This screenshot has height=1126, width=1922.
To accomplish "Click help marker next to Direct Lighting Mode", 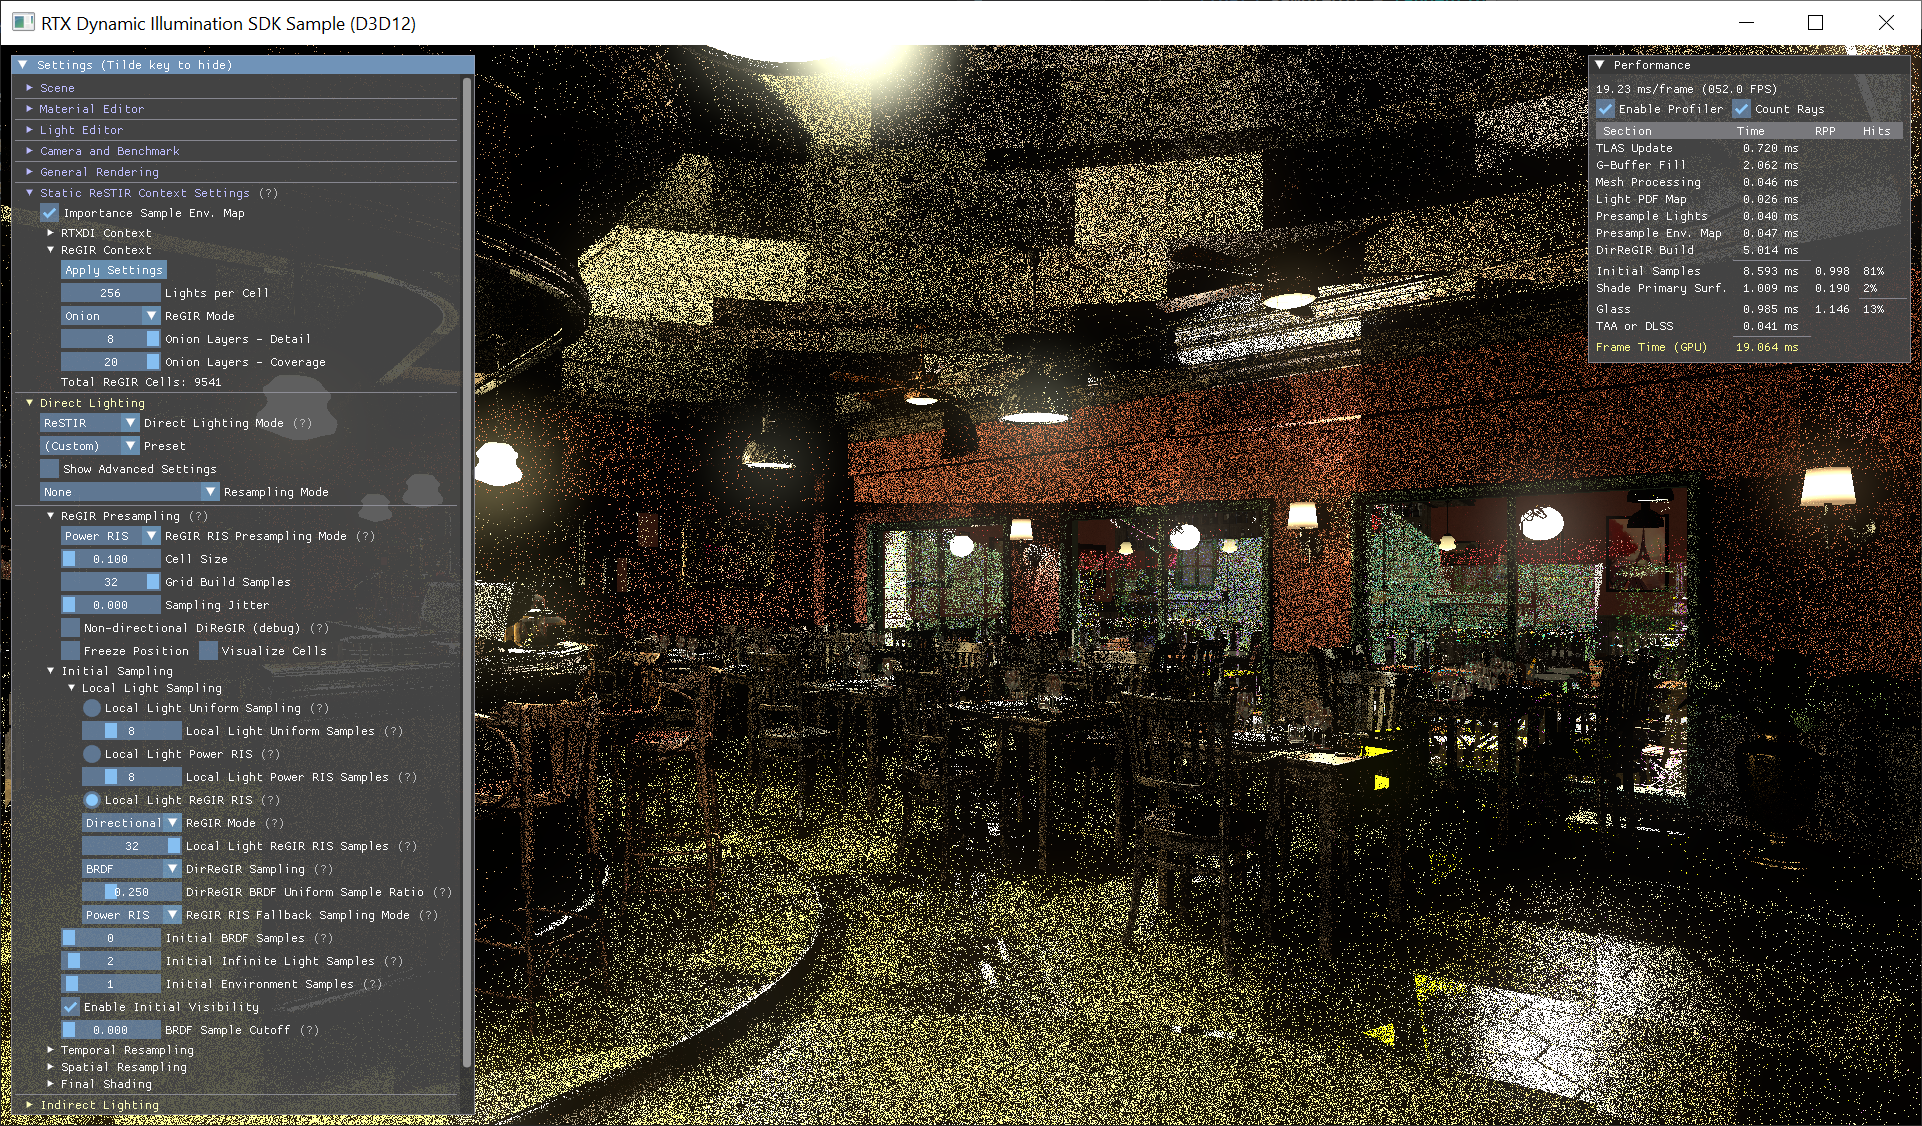I will tap(303, 423).
